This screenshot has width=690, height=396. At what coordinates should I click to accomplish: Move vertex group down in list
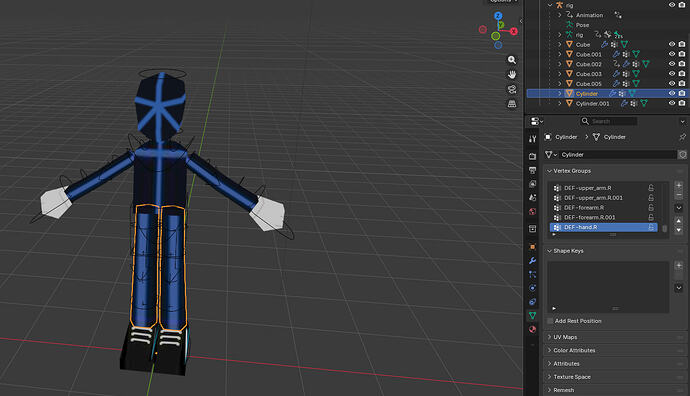(679, 230)
